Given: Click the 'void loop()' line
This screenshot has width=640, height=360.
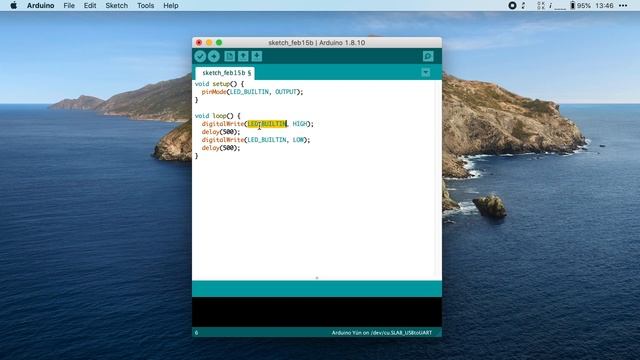Looking at the screenshot, I should pyautogui.click(x=218, y=116).
